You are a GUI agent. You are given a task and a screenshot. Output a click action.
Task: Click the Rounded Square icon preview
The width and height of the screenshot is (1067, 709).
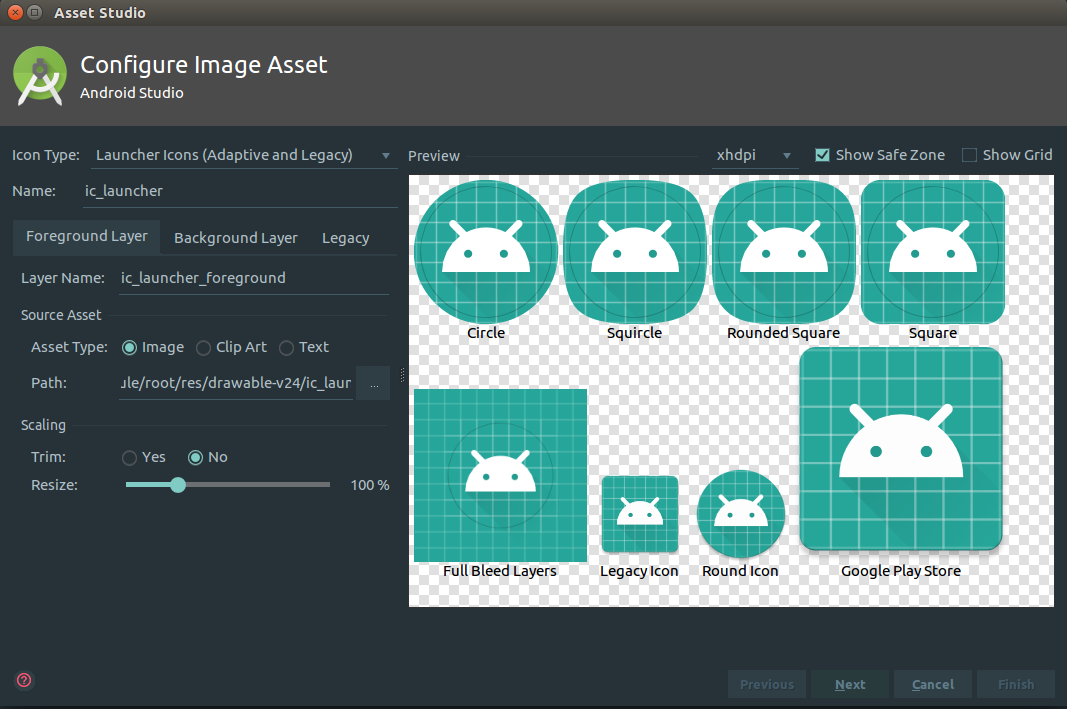[784, 251]
